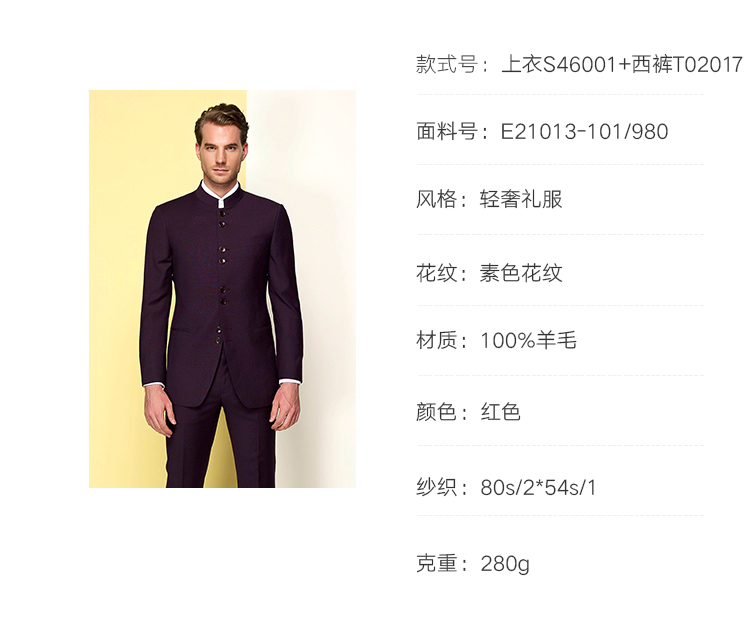Click the jacket's stand collar in photo
Screen dimensions: 750x621
coord(221,196)
